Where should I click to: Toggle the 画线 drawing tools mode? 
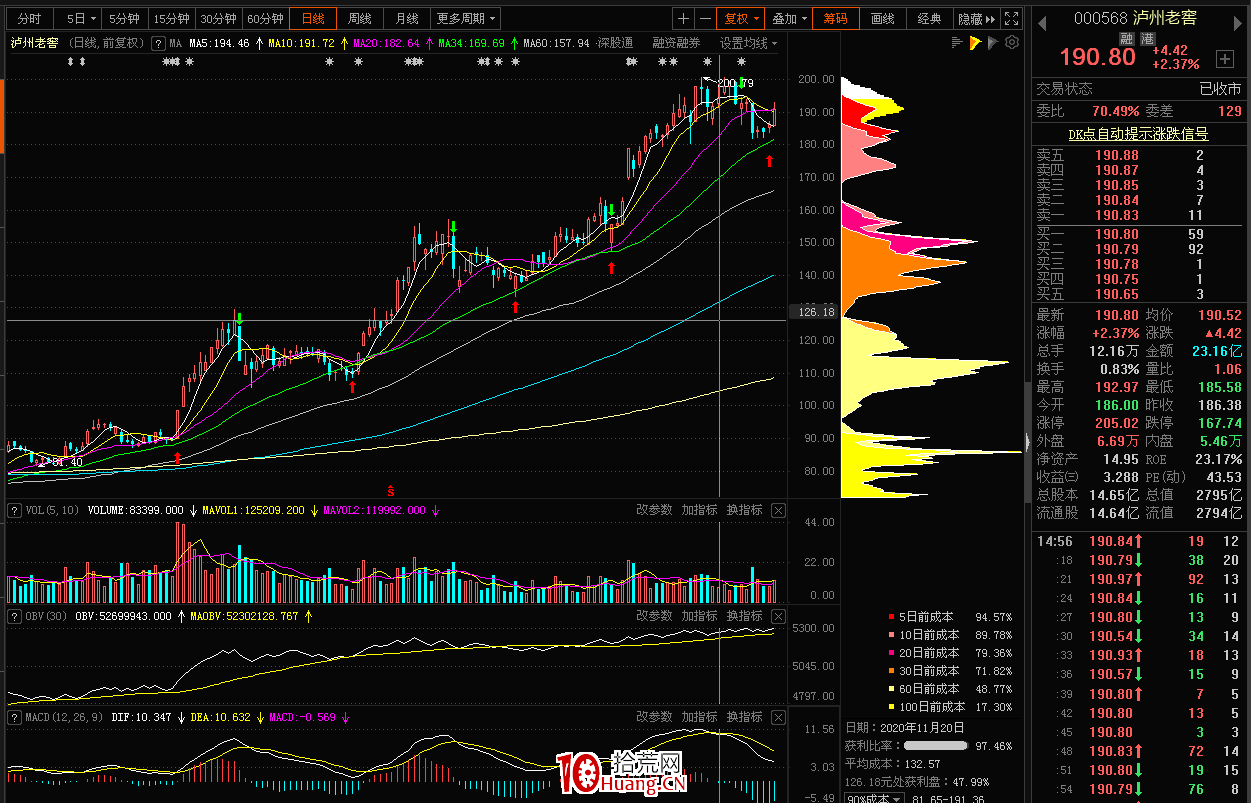click(882, 19)
